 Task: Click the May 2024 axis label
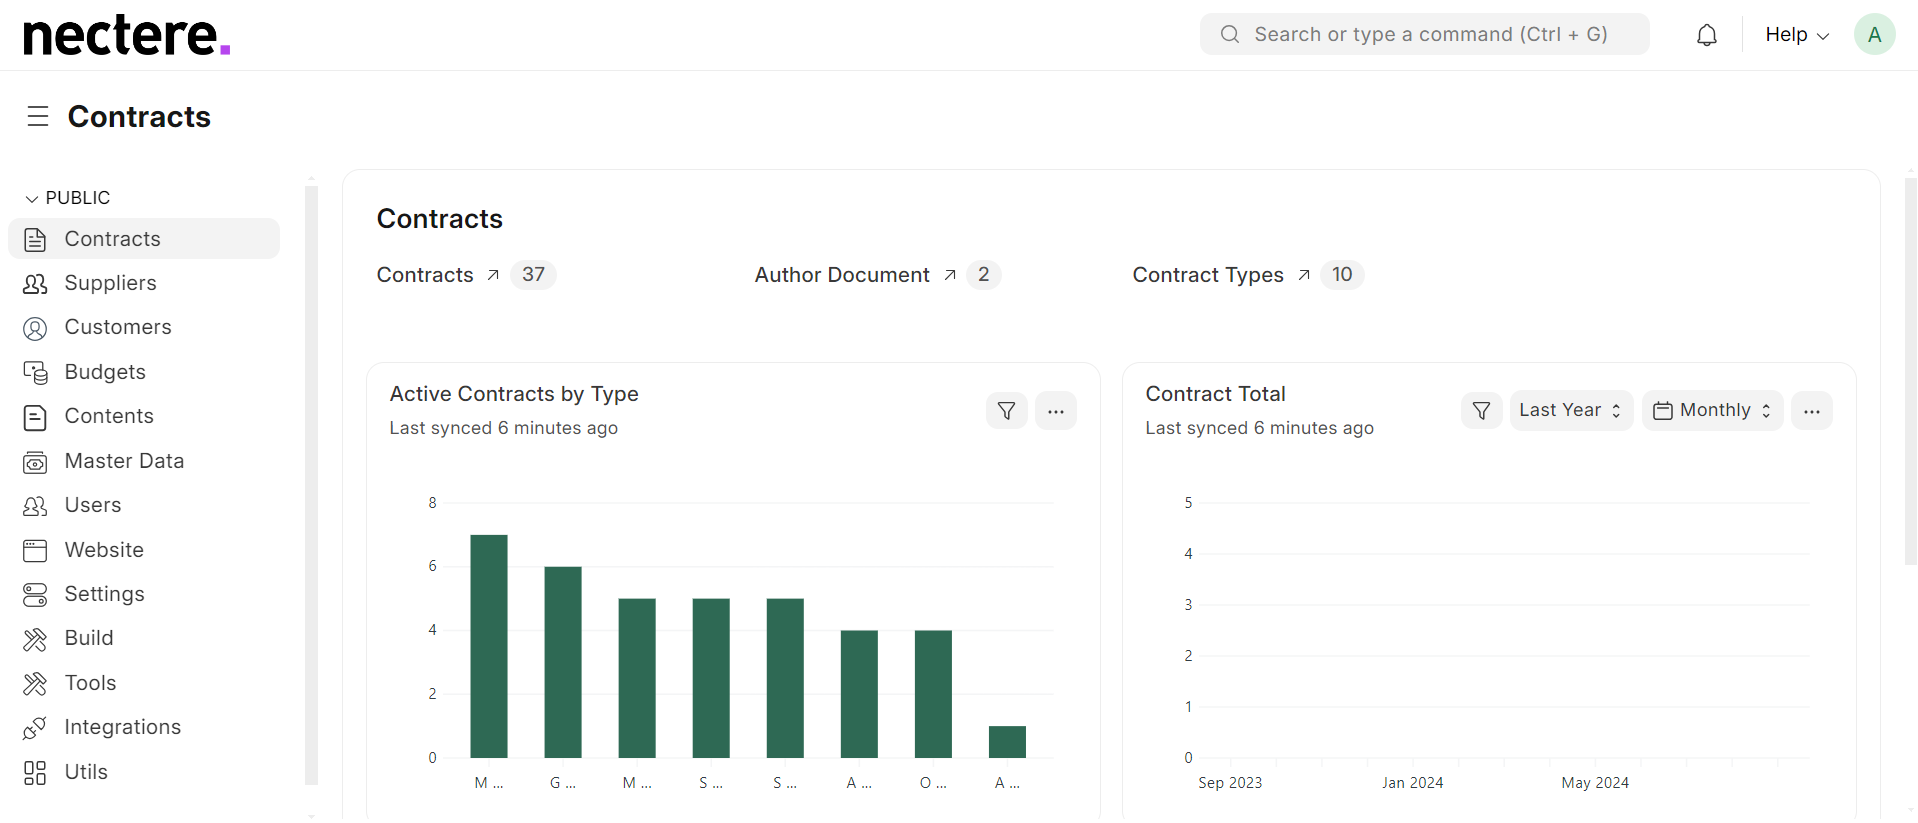pos(1595,783)
